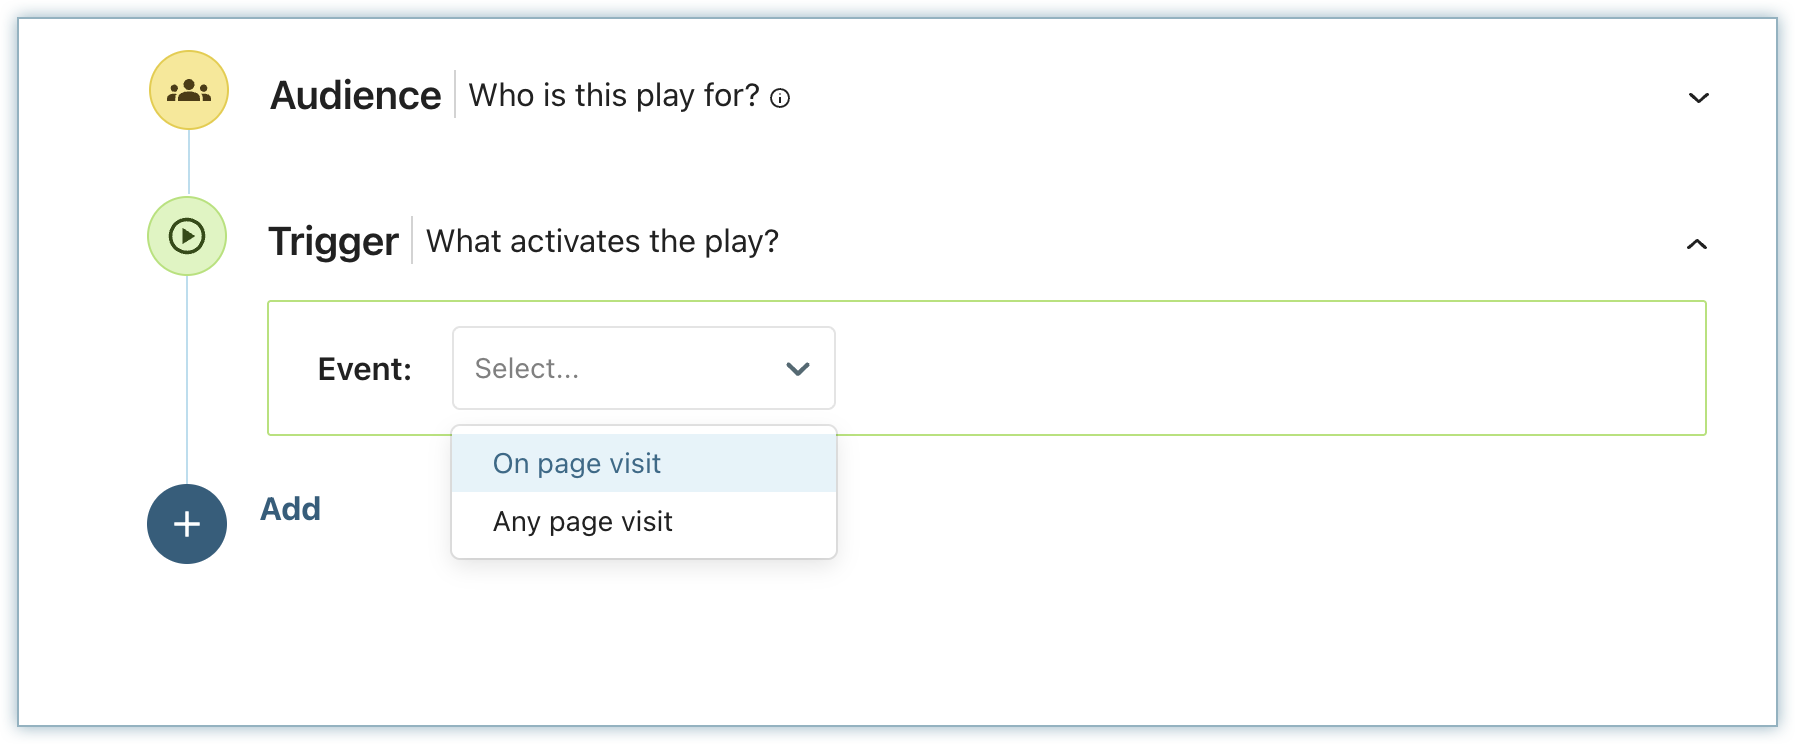Image resolution: width=1795 pixels, height=744 pixels.
Task: Collapse the Trigger section chevron
Action: pyautogui.click(x=1697, y=244)
